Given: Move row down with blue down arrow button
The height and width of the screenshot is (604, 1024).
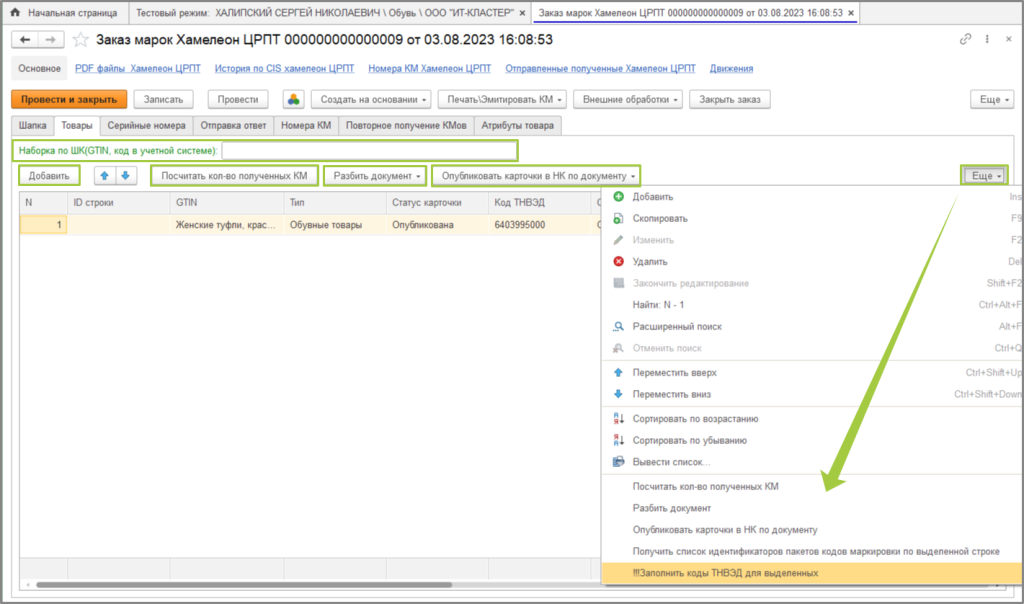Looking at the screenshot, I should (125, 176).
